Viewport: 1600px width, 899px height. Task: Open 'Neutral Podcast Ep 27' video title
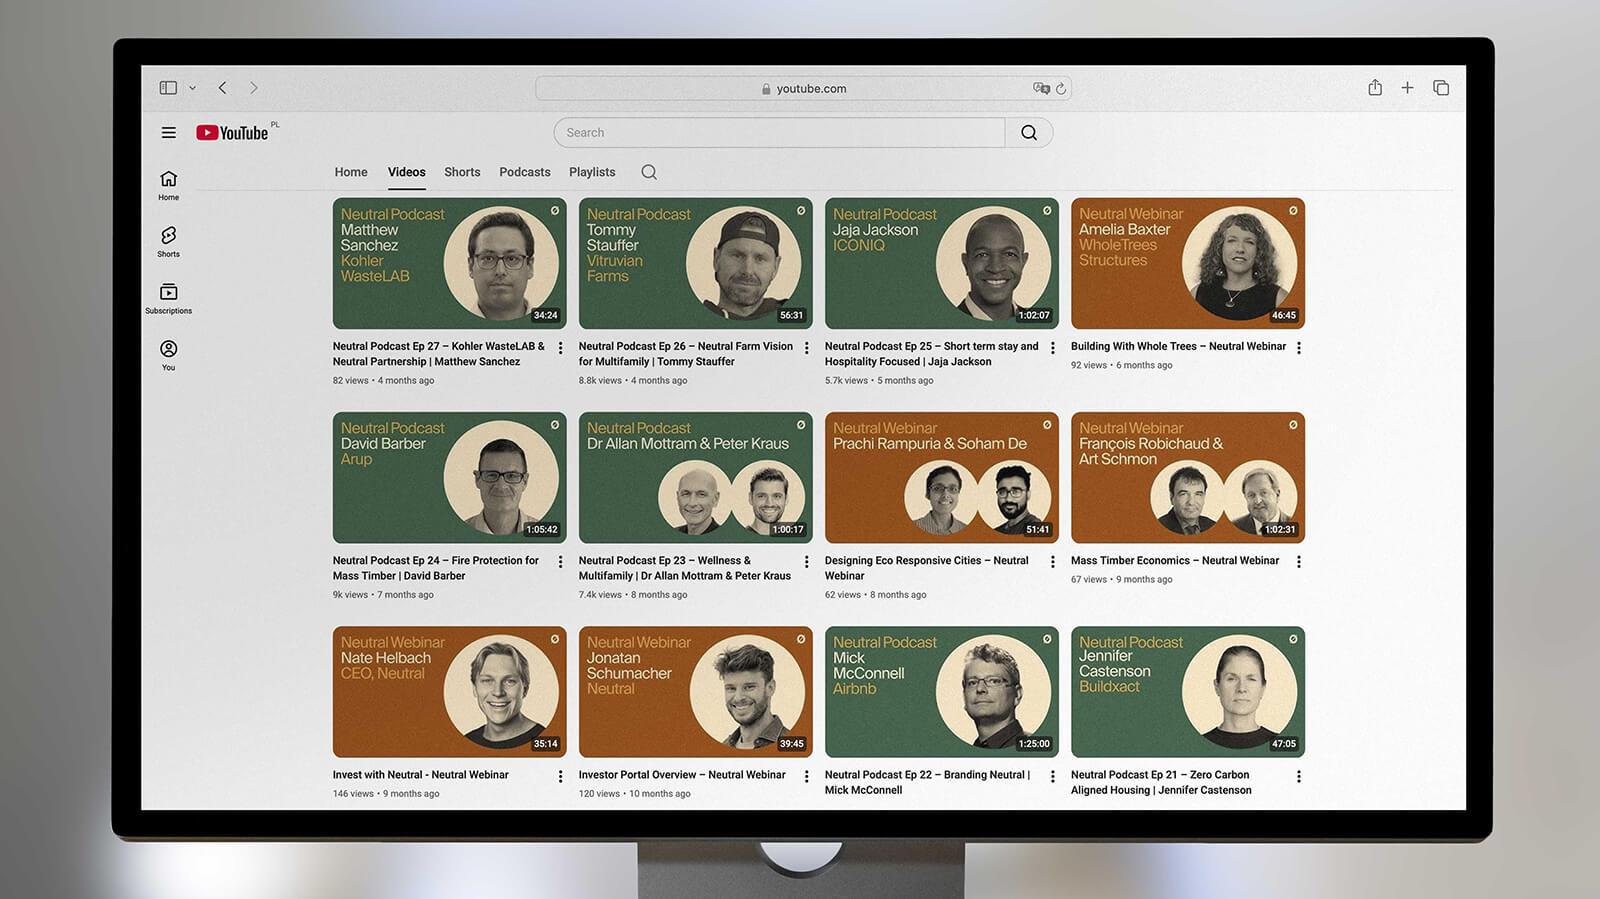click(439, 354)
